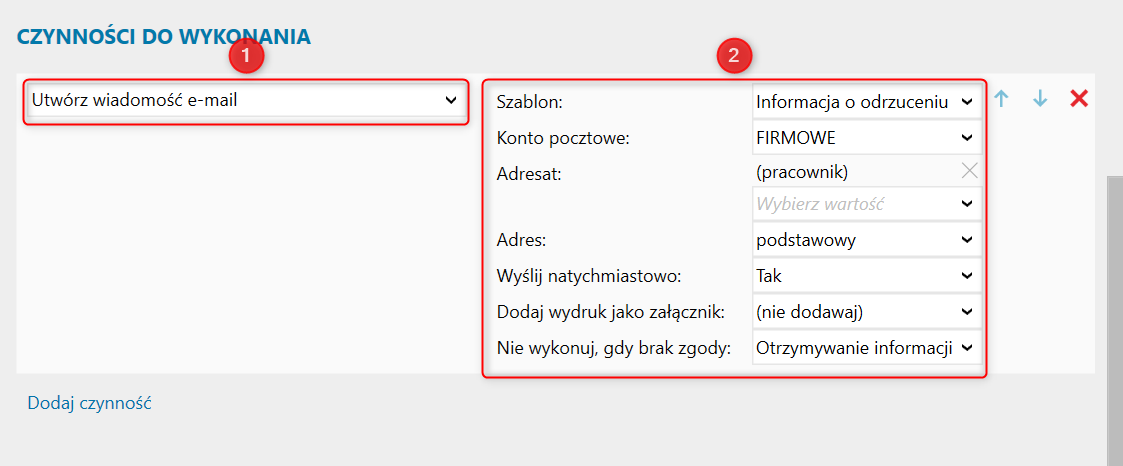Click the red marker number 1
This screenshot has width=1123, height=466.
point(245,57)
